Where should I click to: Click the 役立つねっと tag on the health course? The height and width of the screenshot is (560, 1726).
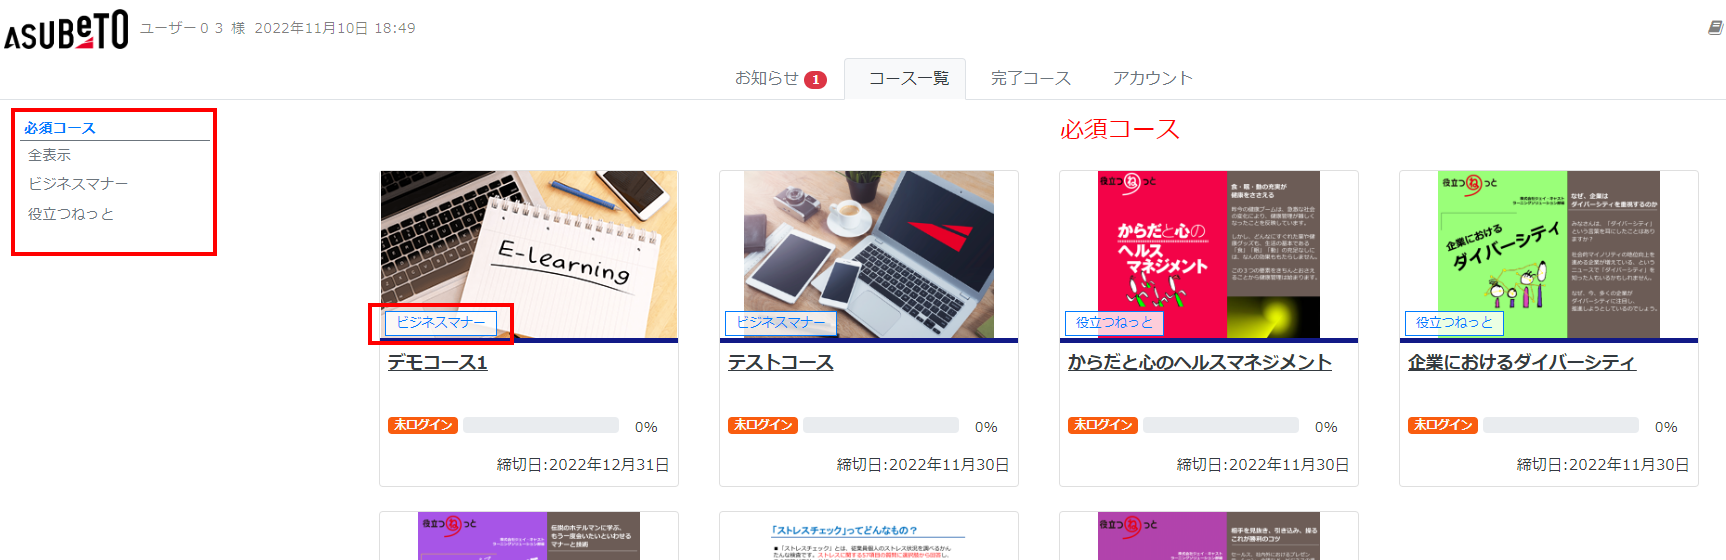(x=1113, y=322)
